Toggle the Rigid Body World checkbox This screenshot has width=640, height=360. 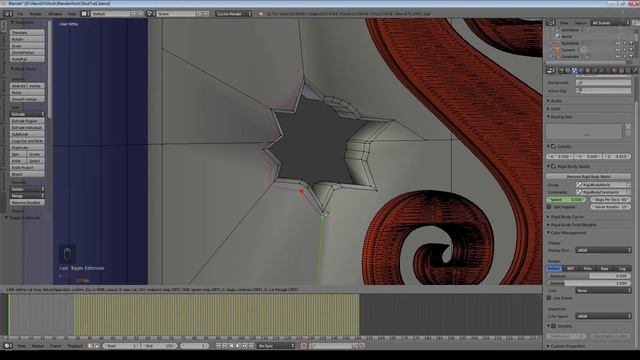coord(553,167)
